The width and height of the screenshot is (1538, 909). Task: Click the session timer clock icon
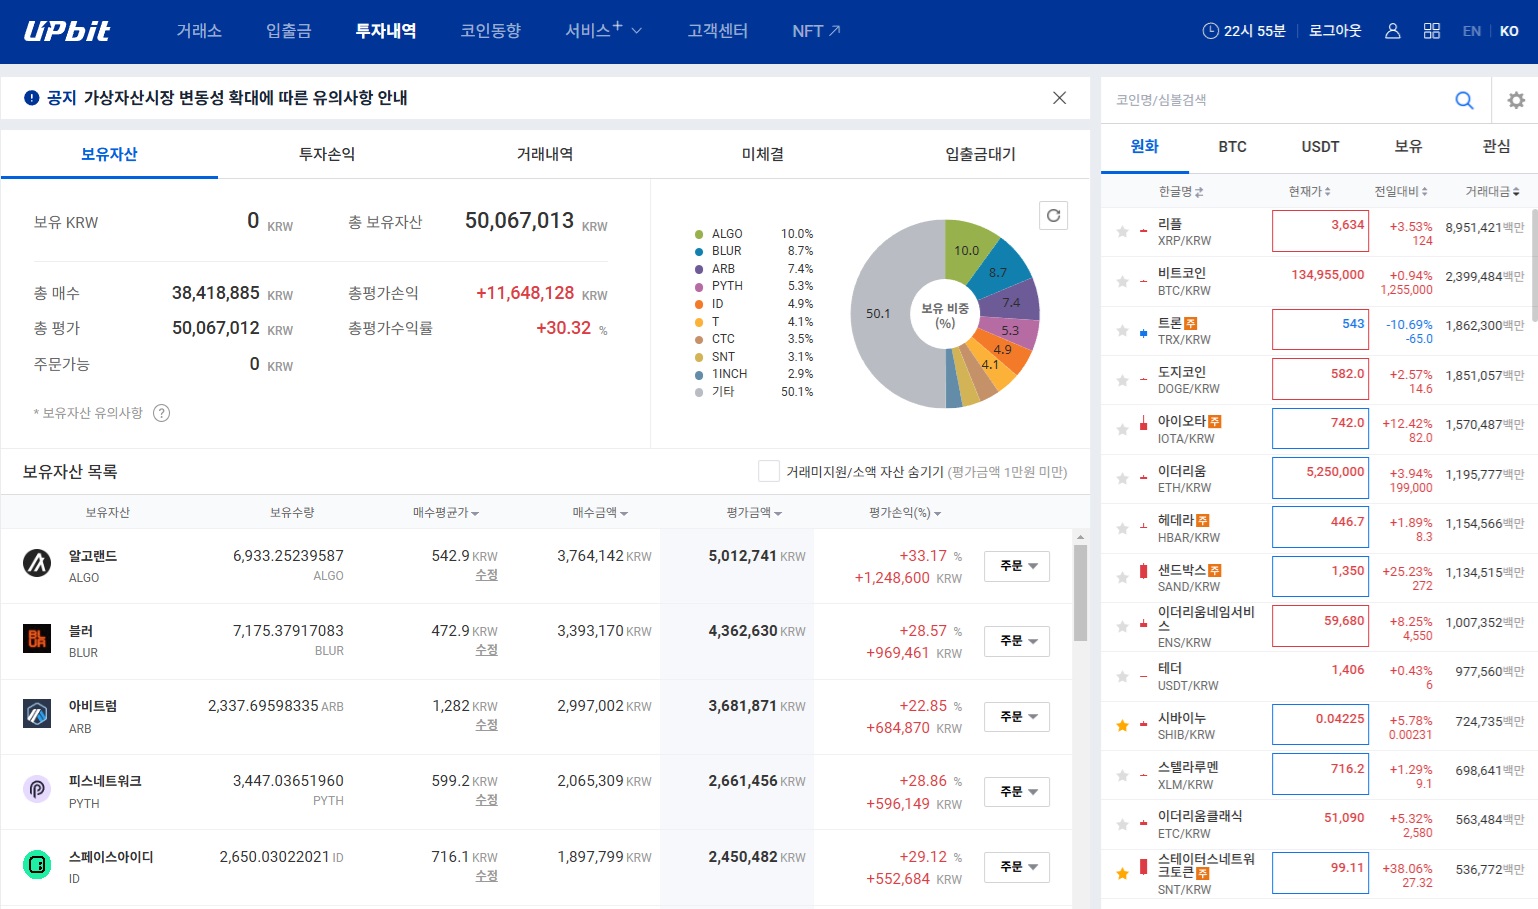click(x=1210, y=31)
